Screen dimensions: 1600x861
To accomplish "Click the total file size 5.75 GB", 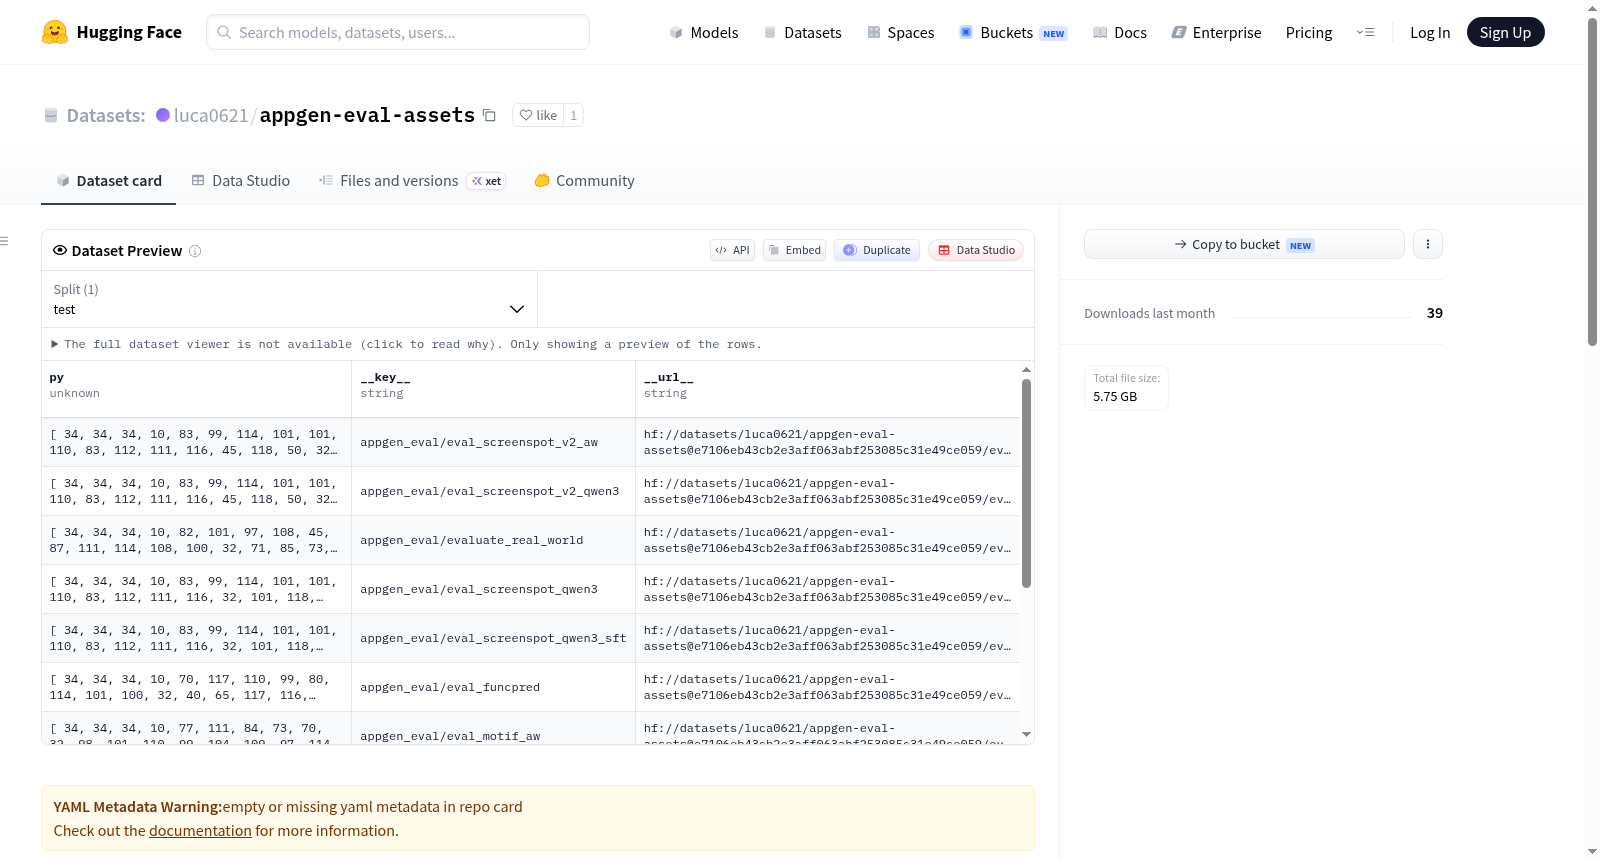I will (1115, 397).
